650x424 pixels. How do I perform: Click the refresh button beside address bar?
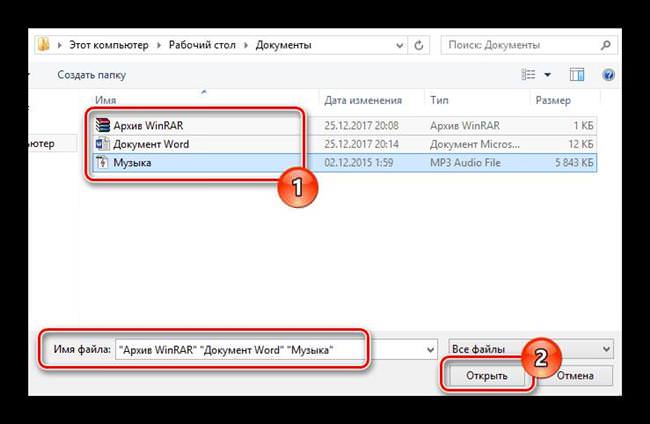click(x=419, y=45)
